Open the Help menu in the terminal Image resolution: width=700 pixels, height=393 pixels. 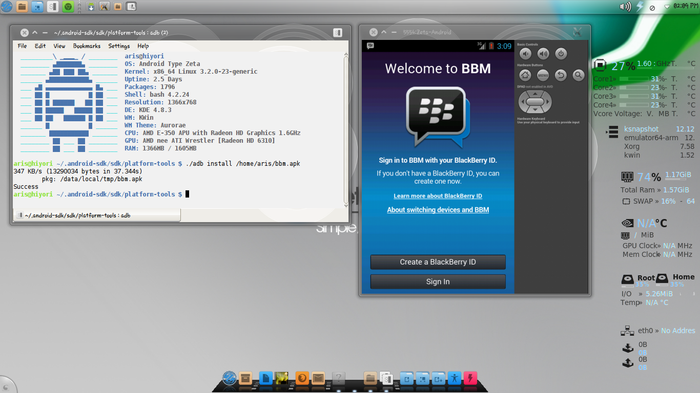(143, 46)
